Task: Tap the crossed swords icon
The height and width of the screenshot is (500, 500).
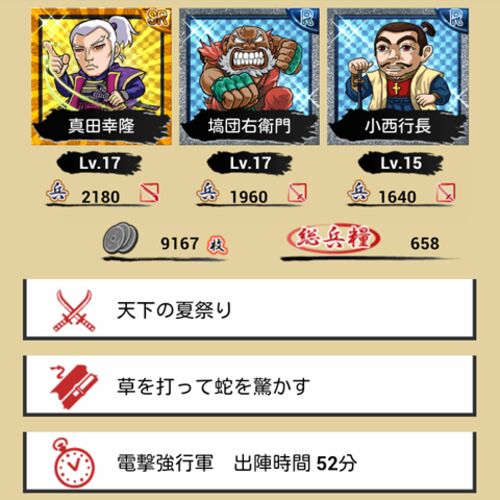Action: click(74, 311)
